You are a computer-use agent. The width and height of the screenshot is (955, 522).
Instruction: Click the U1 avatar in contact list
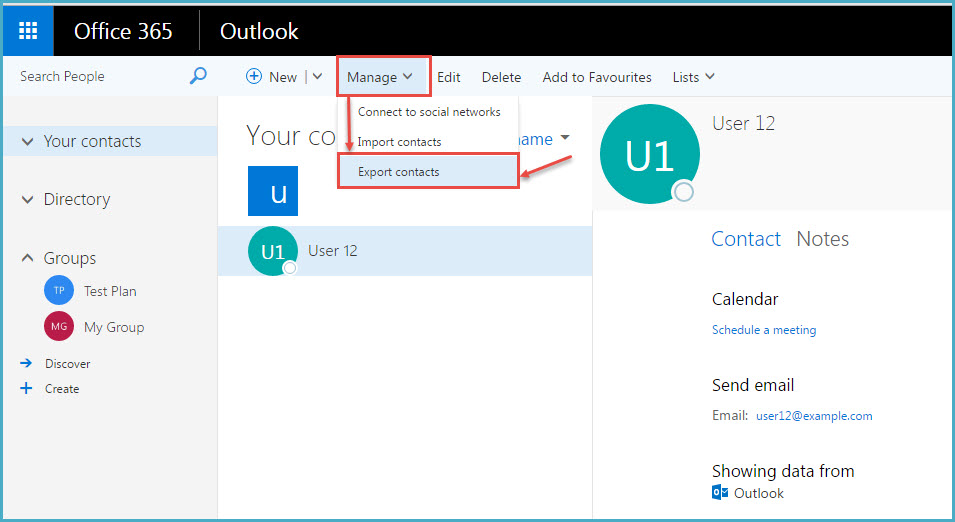273,251
